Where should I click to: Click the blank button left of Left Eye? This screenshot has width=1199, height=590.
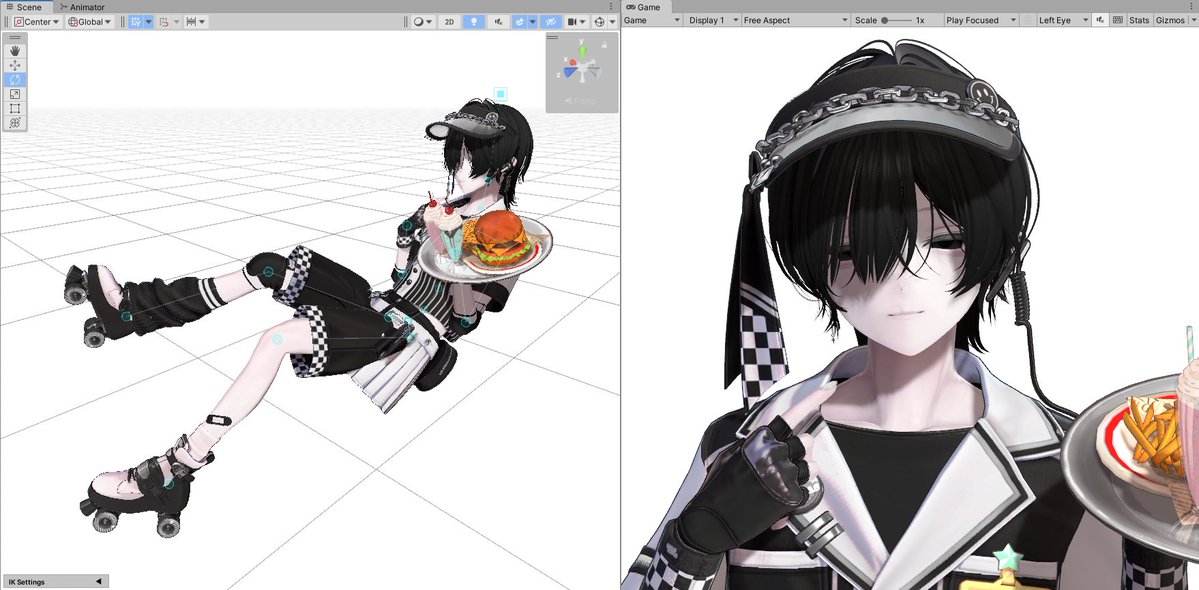pos(1028,21)
